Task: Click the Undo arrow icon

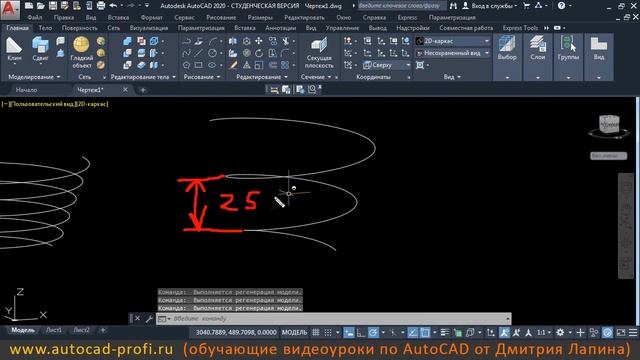Action: click(x=113, y=6)
